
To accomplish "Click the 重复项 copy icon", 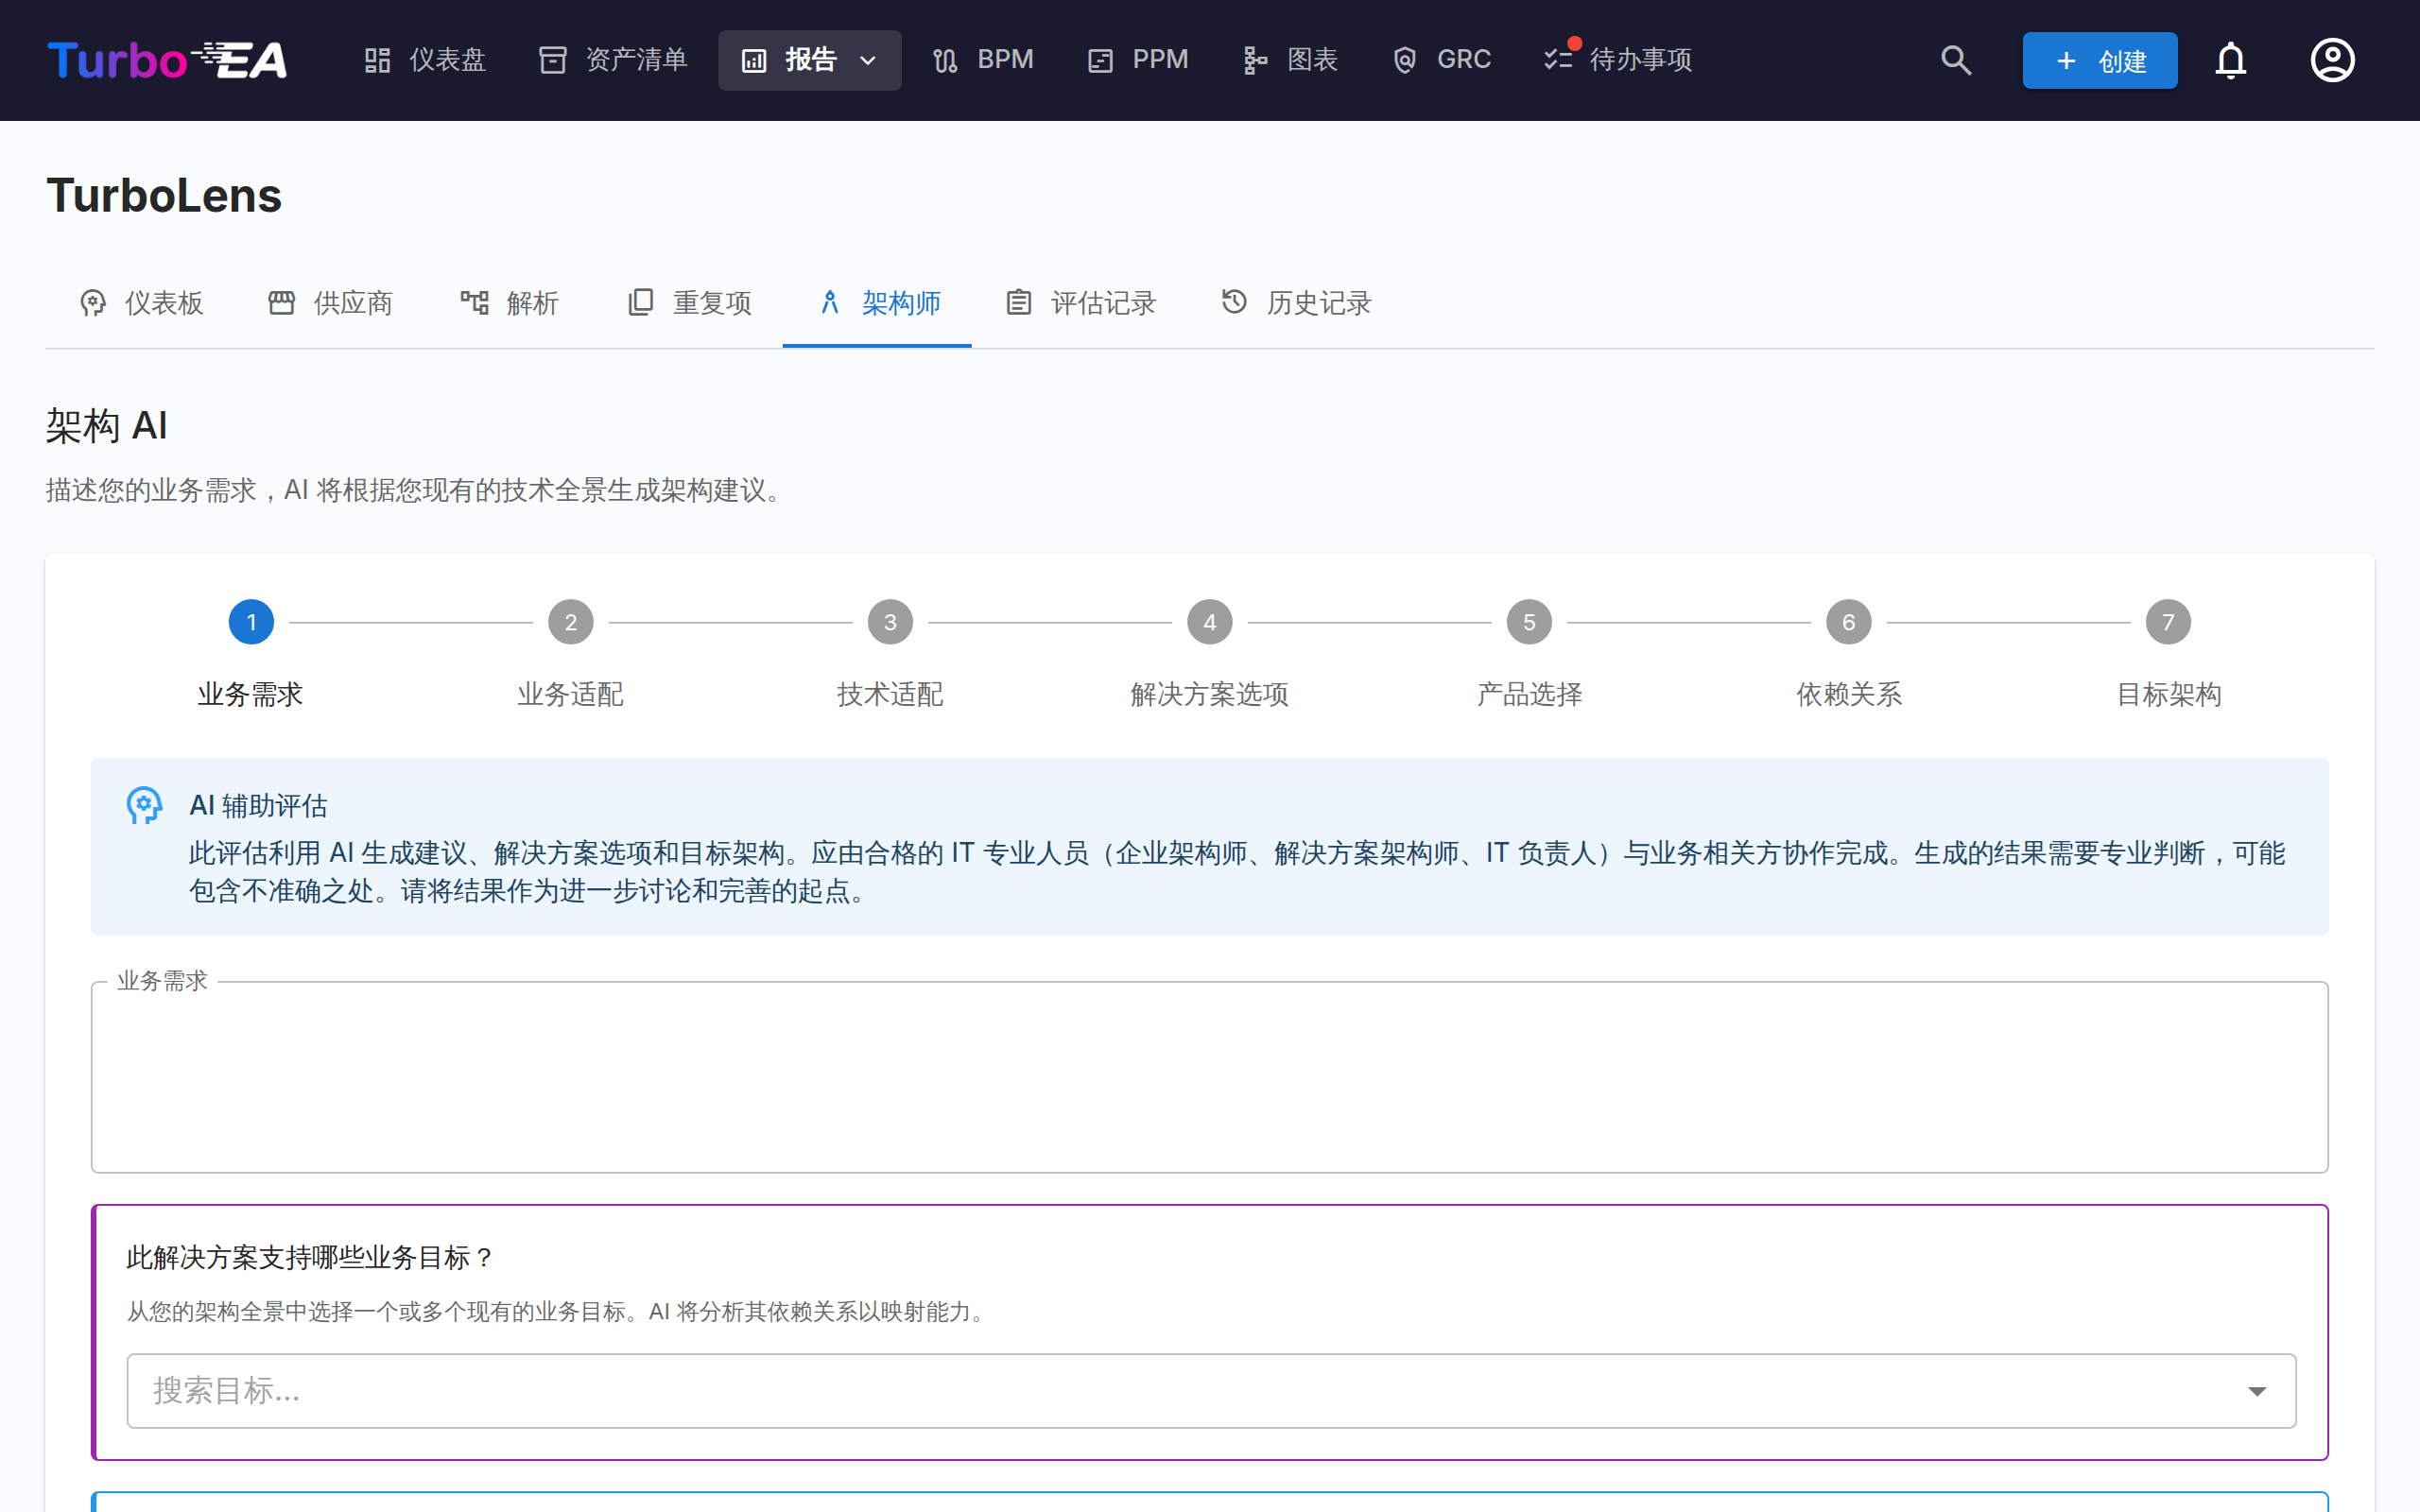I will point(641,302).
